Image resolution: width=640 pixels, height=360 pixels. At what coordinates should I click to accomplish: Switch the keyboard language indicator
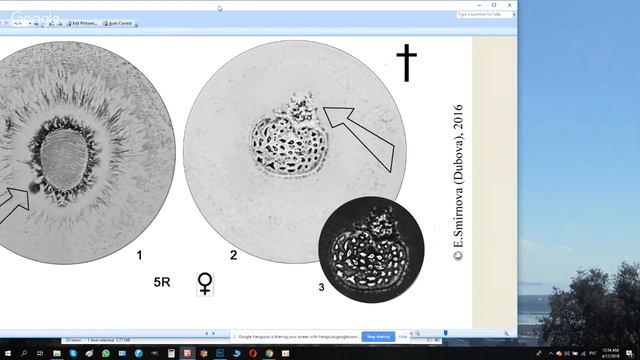tap(593, 353)
